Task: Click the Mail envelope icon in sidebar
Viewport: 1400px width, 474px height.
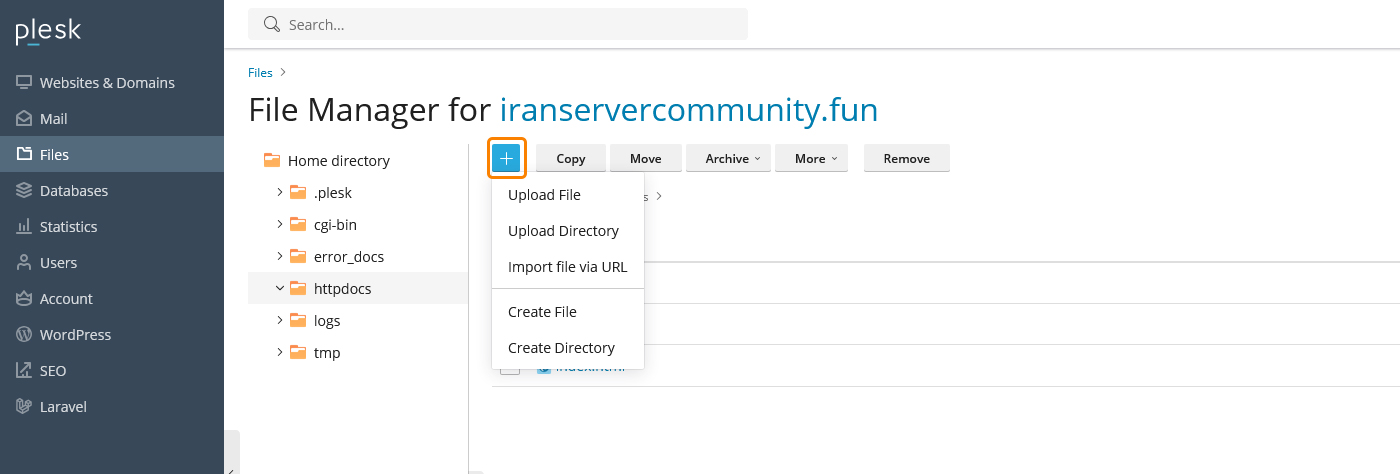Action: (24, 119)
